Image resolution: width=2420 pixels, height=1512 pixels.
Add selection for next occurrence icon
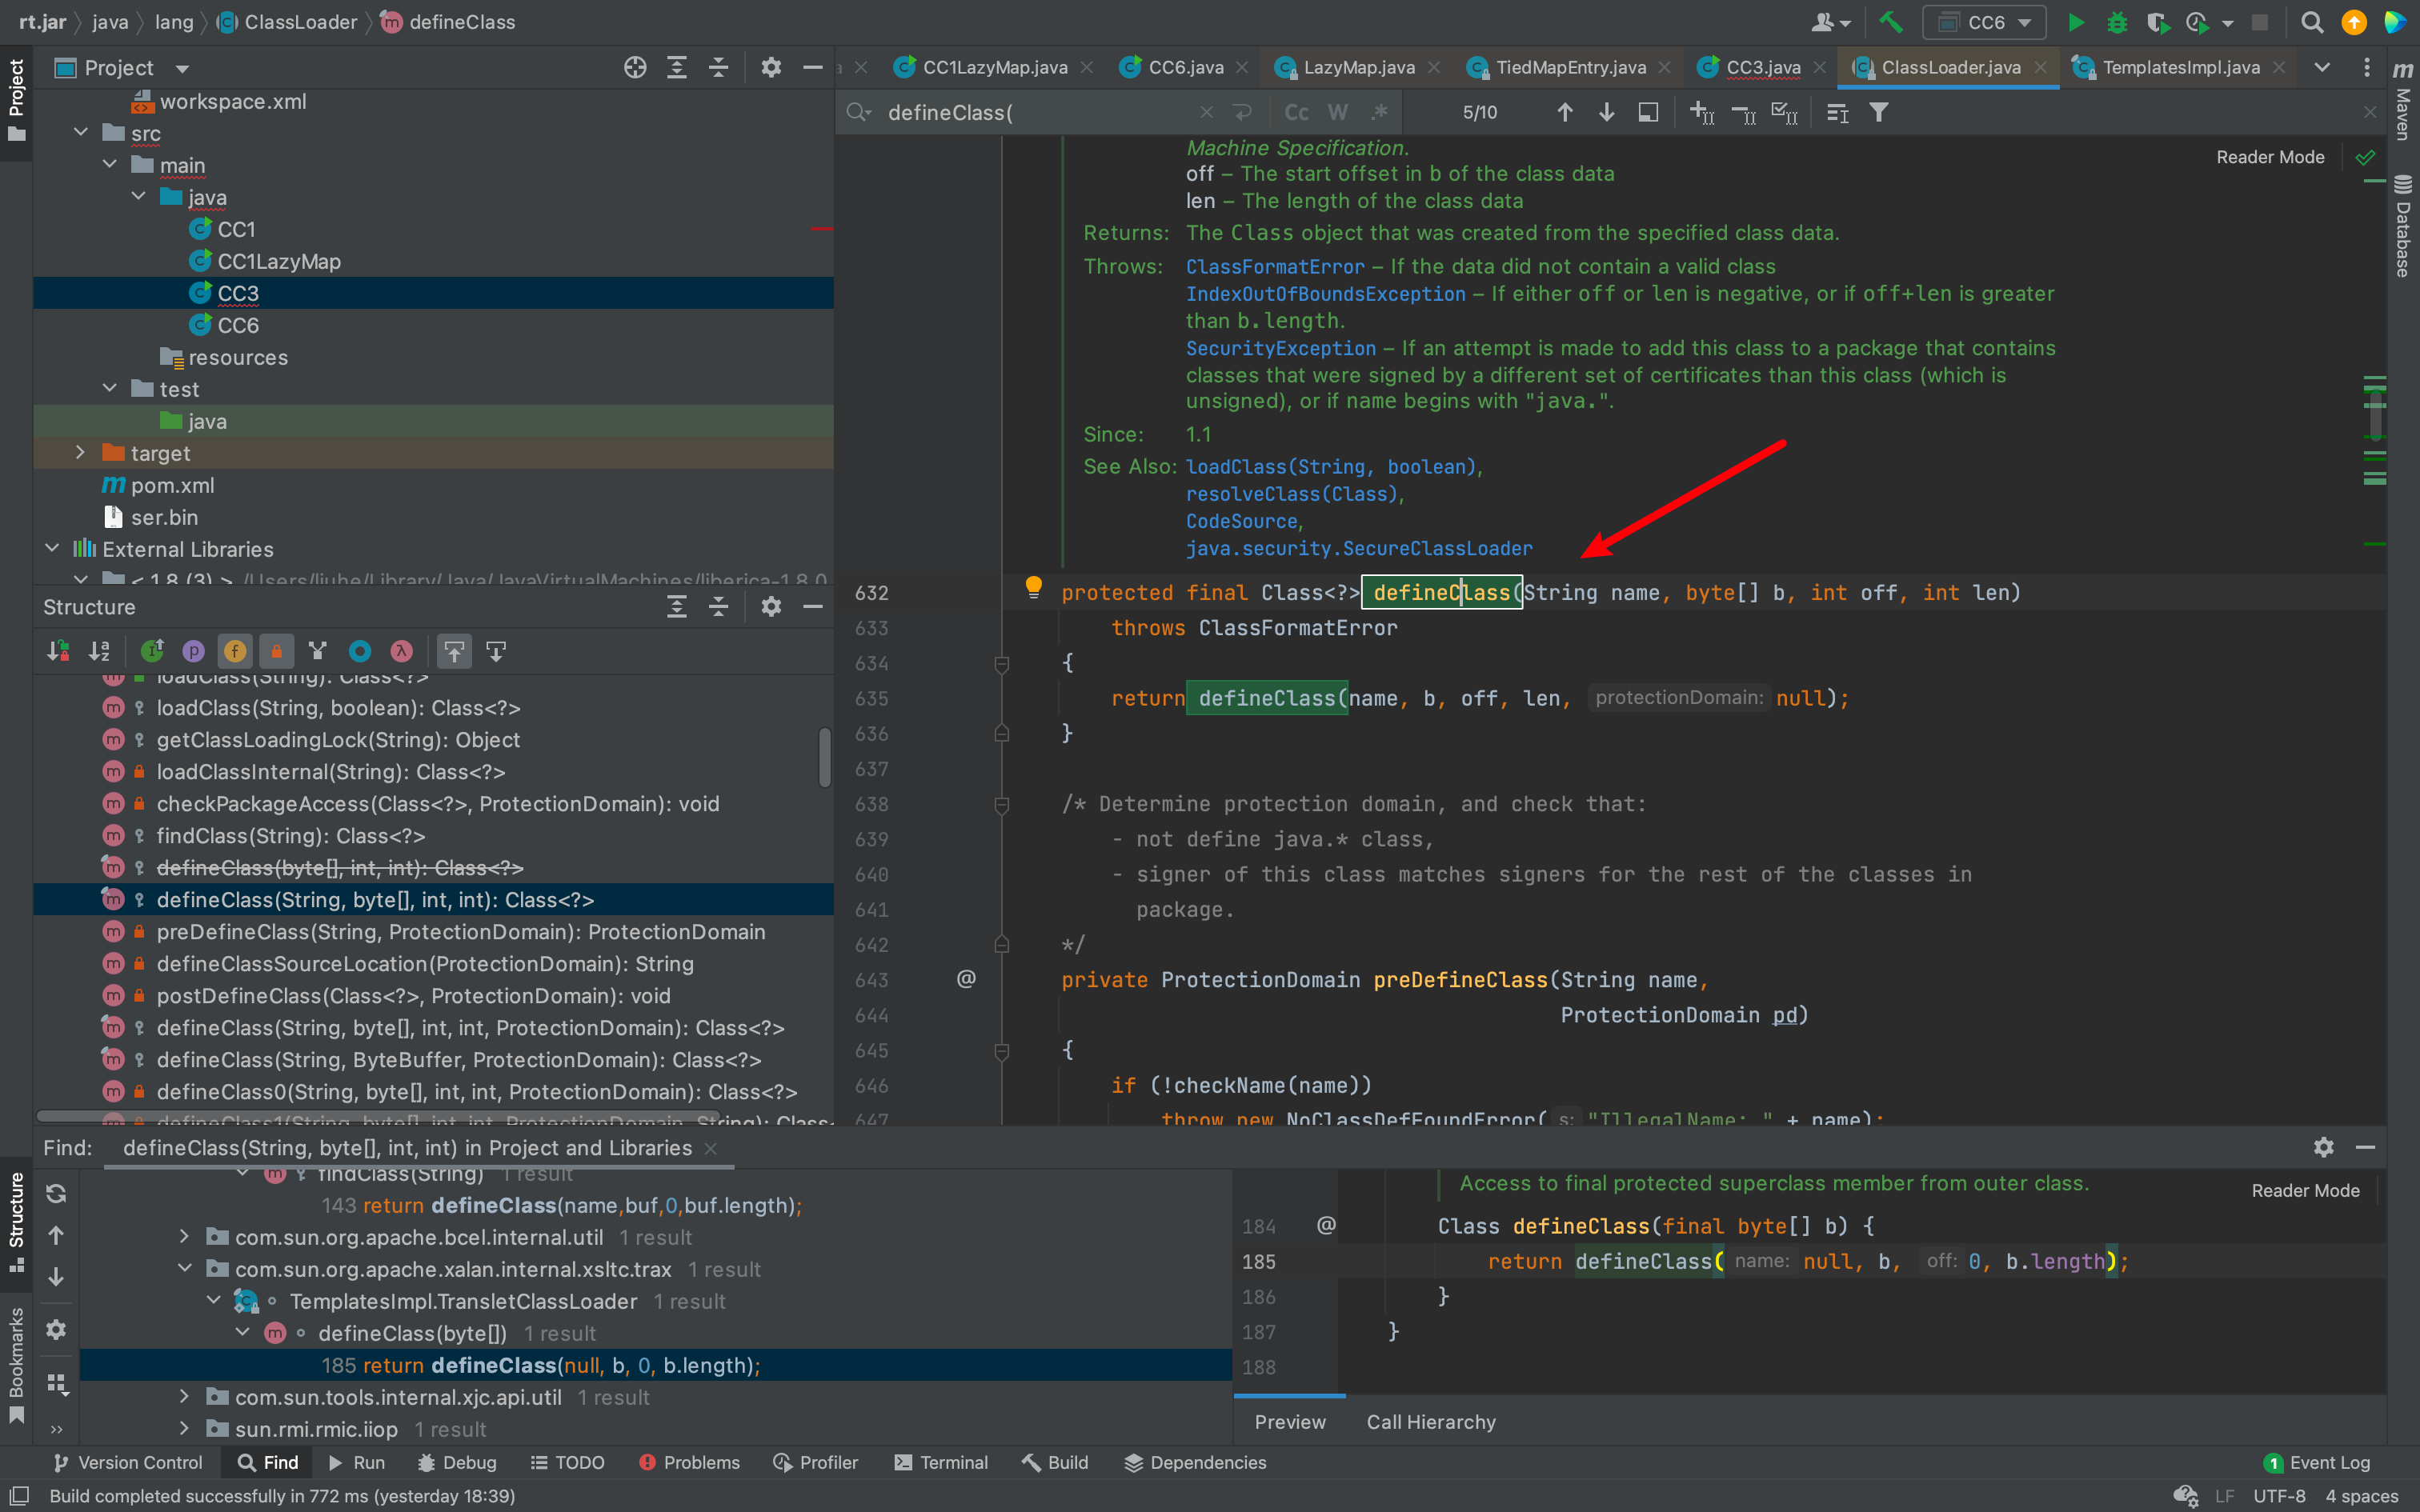pyautogui.click(x=1702, y=112)
